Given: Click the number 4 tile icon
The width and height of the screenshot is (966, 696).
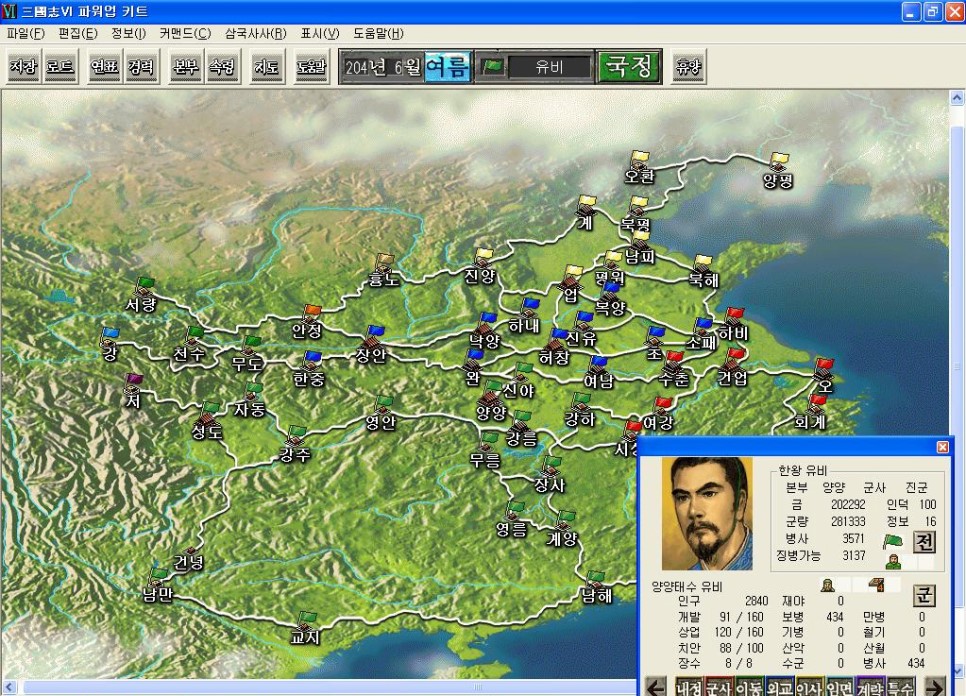Looking at the screenshot, I should pyautogui.click(x=876, y=584).
